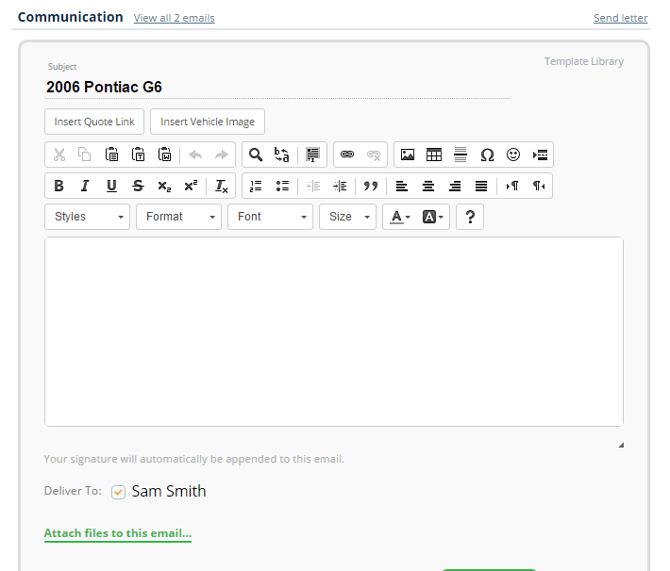Open the smiley emoticon picker

(x=513, y=155)
